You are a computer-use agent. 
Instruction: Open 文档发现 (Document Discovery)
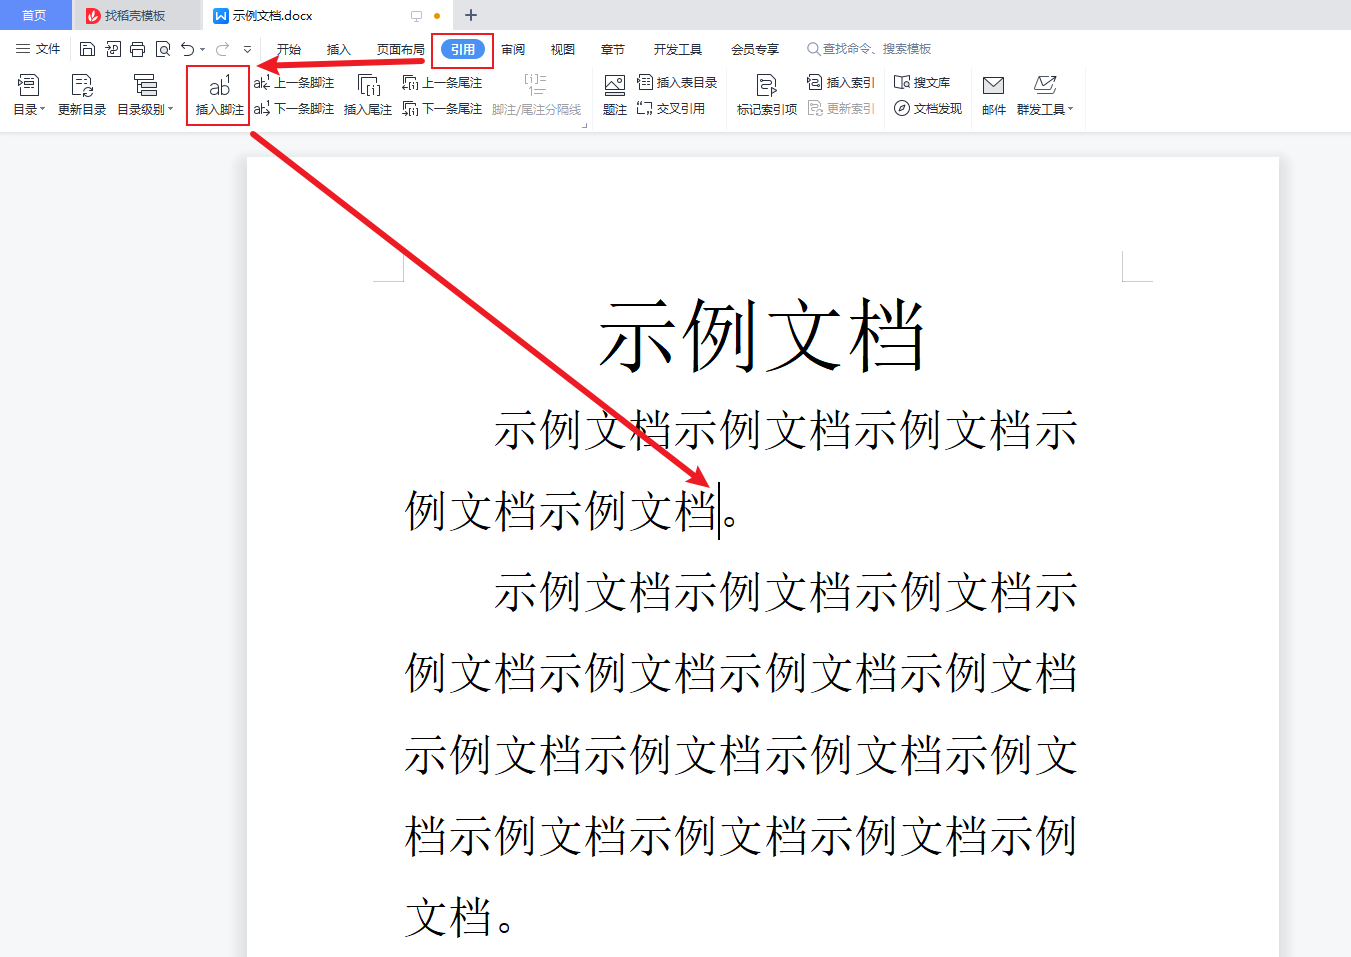coord(926,109)
